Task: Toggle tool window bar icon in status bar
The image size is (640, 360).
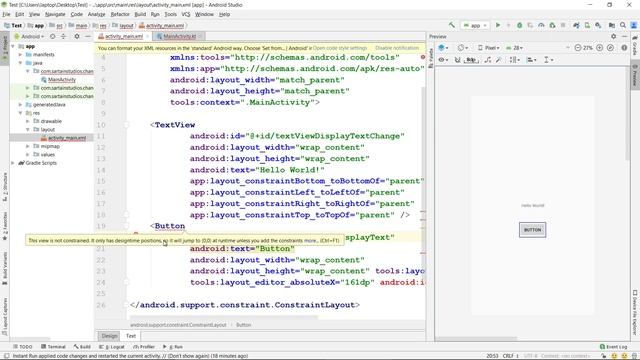Action: pos(6,356)
